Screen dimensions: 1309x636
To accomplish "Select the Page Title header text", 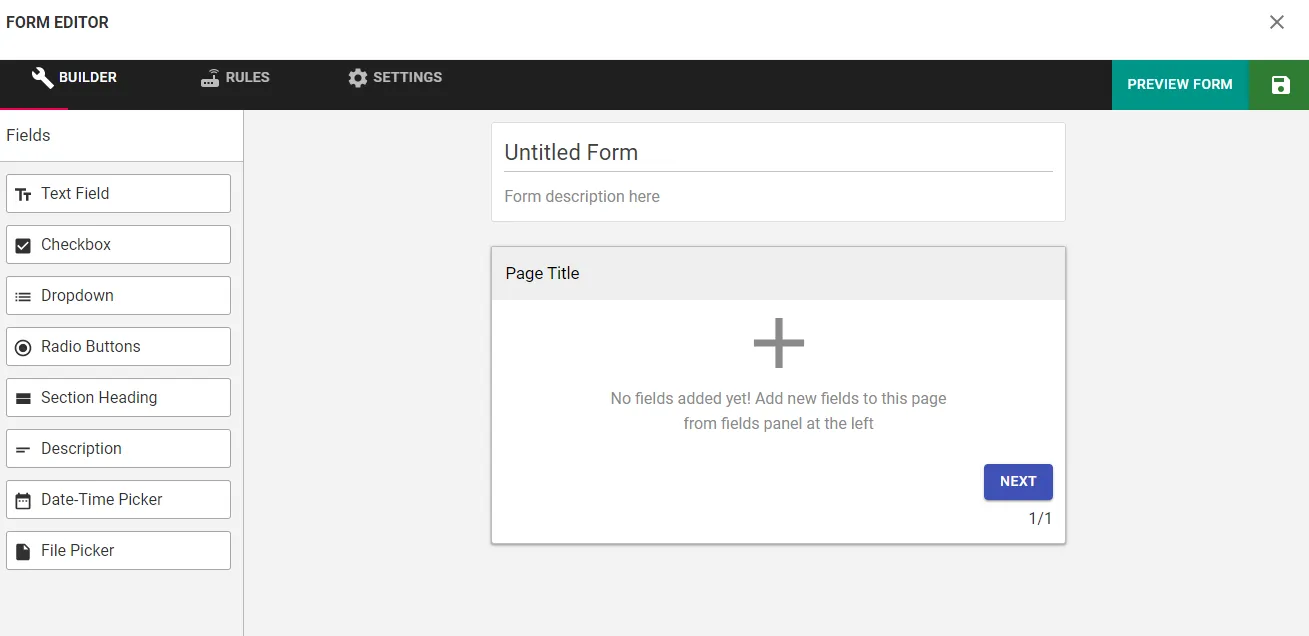I will [543, 273].
